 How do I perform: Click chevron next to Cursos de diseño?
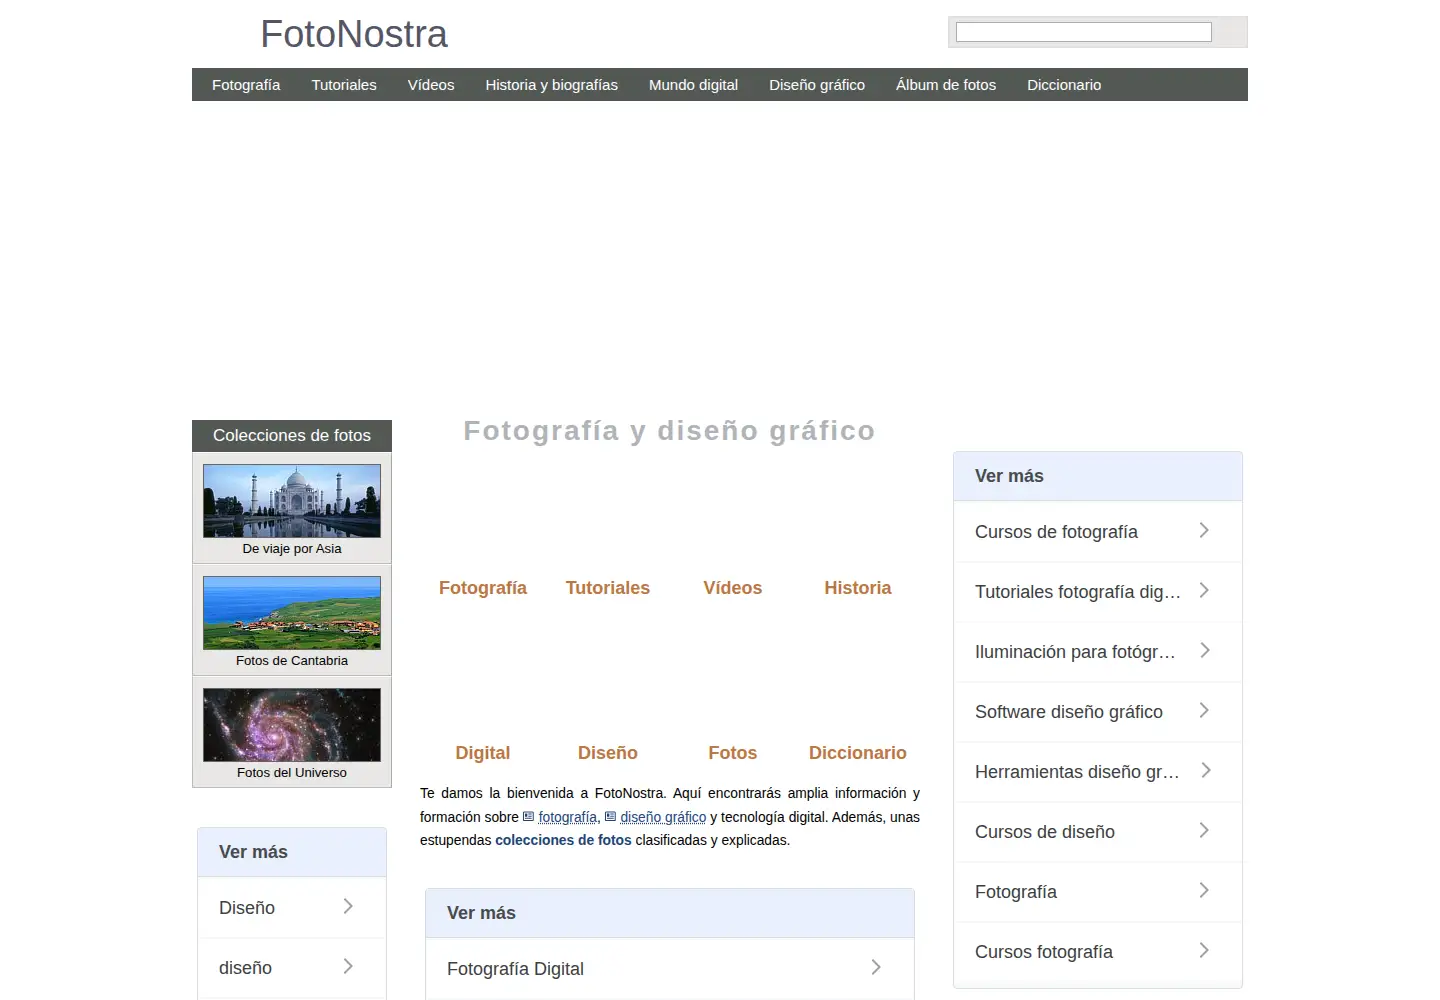tap(1204, 830)
